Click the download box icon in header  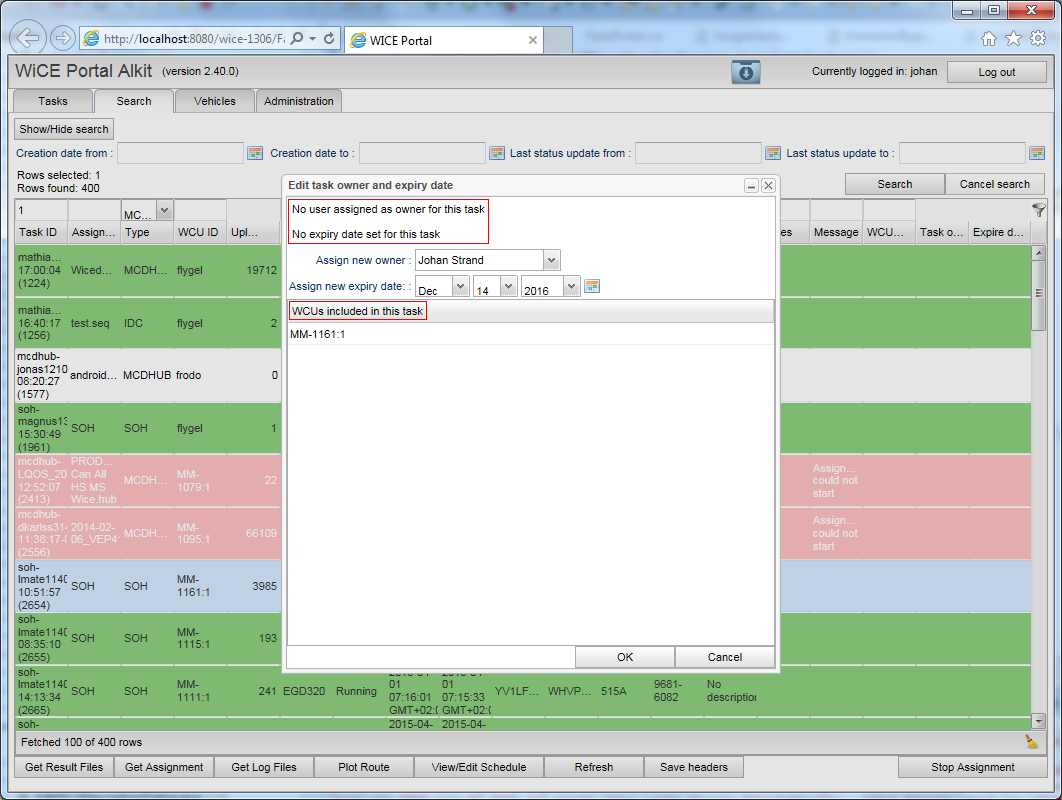tap(746, 72)
